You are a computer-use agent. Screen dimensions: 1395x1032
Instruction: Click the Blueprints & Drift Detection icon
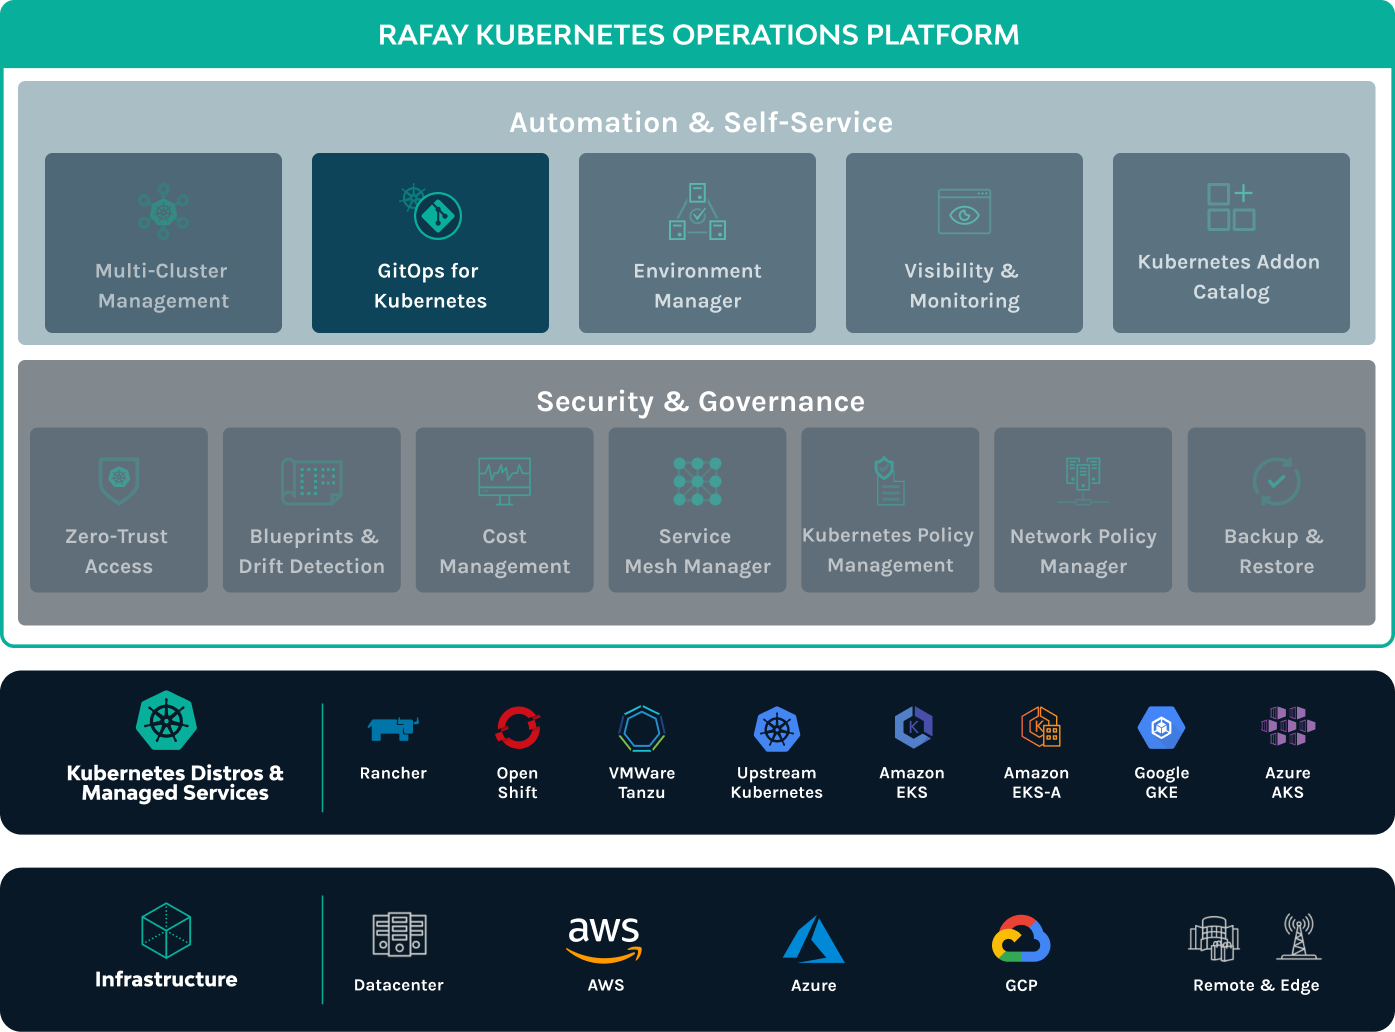[x=312, y=481]
